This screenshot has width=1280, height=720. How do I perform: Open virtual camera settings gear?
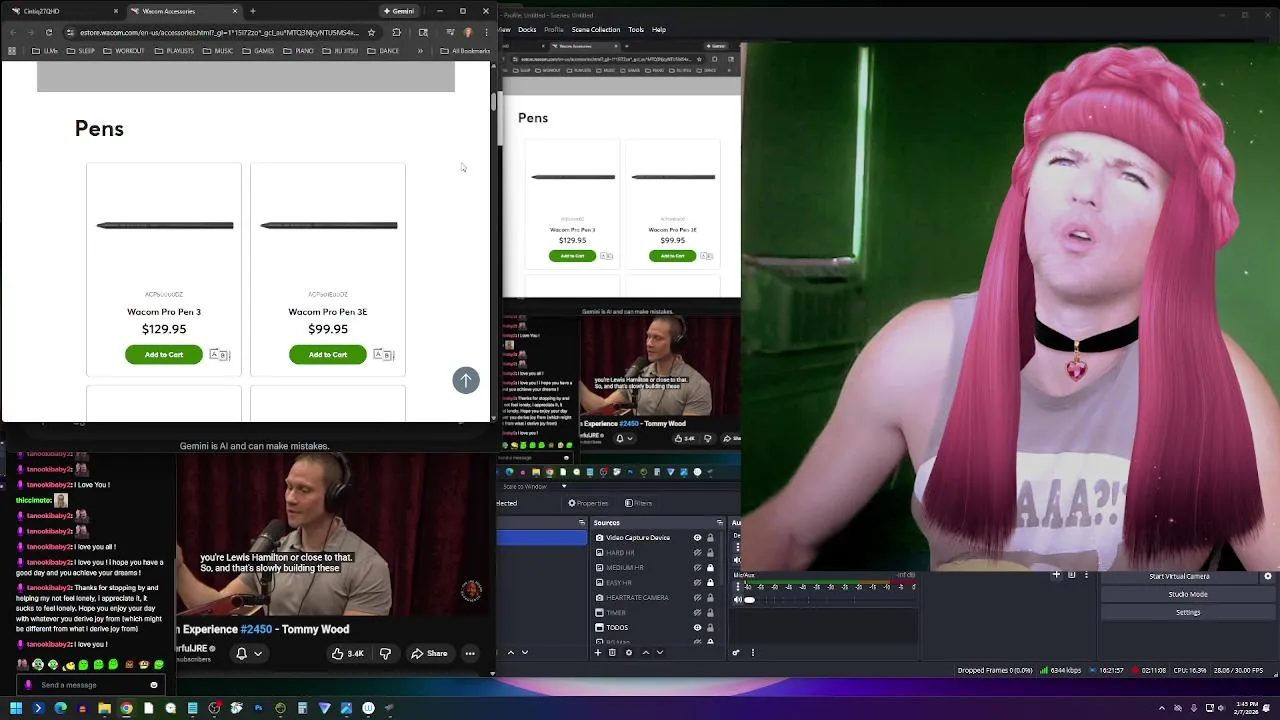1268,577
